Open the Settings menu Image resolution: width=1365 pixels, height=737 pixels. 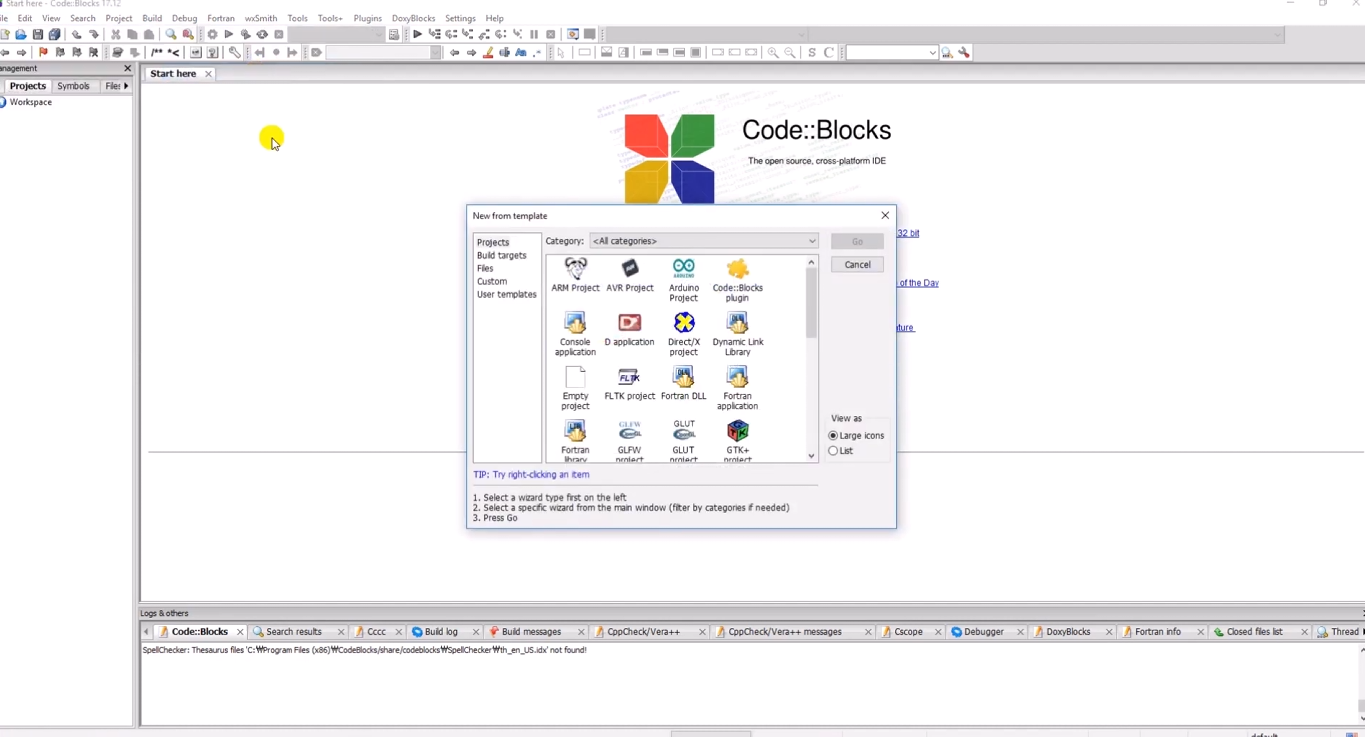click(460, 18)
